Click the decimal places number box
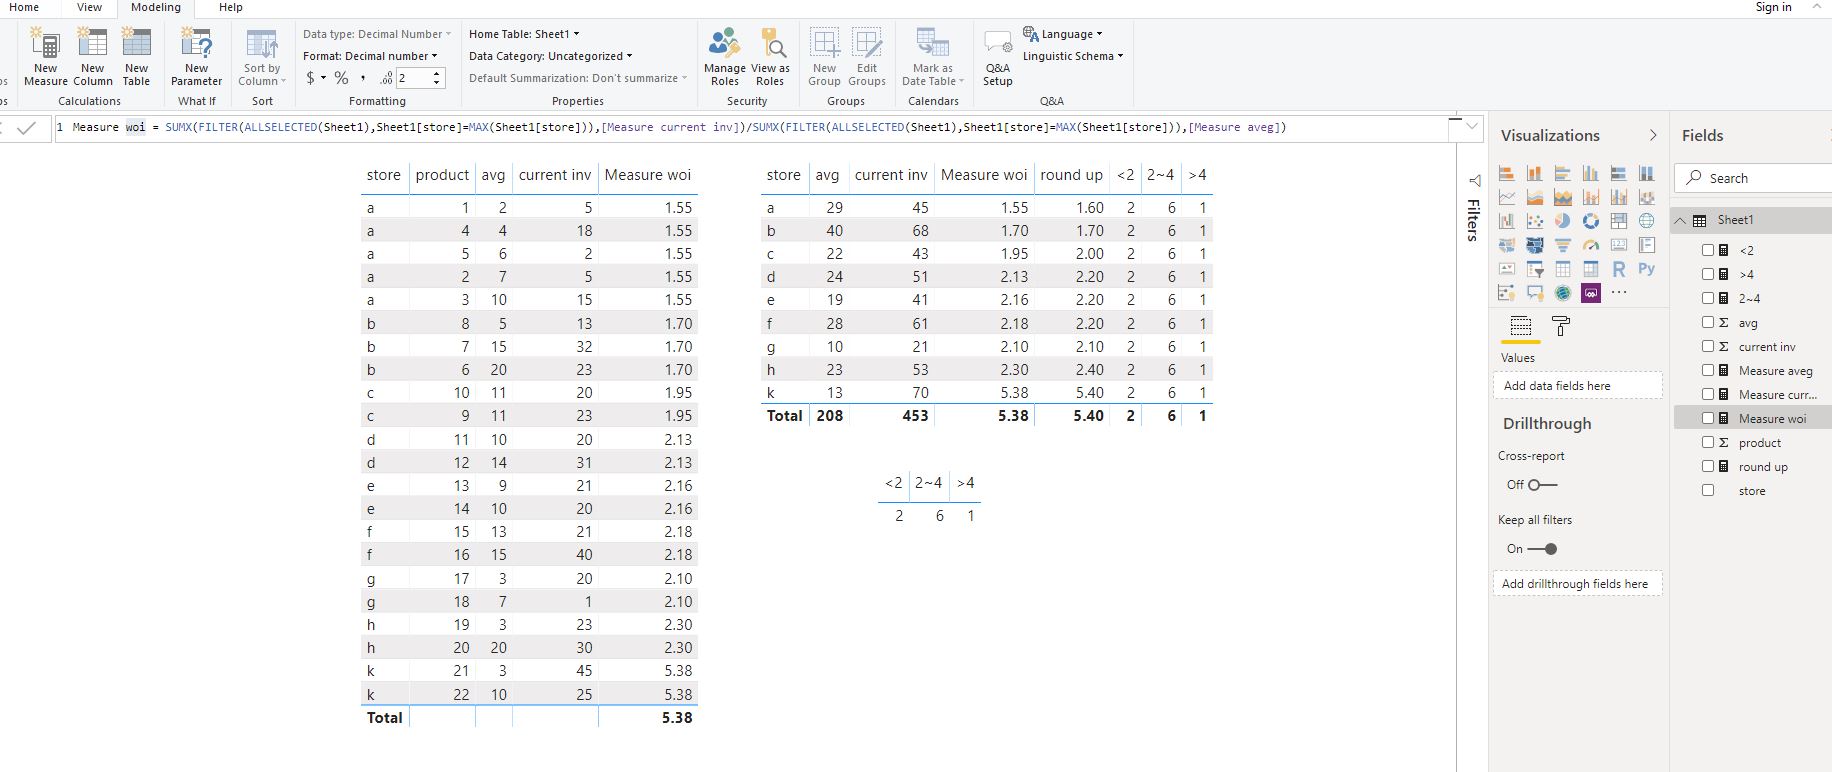The width and height of the screenshot is (1832, 772). tap(419, 78)
